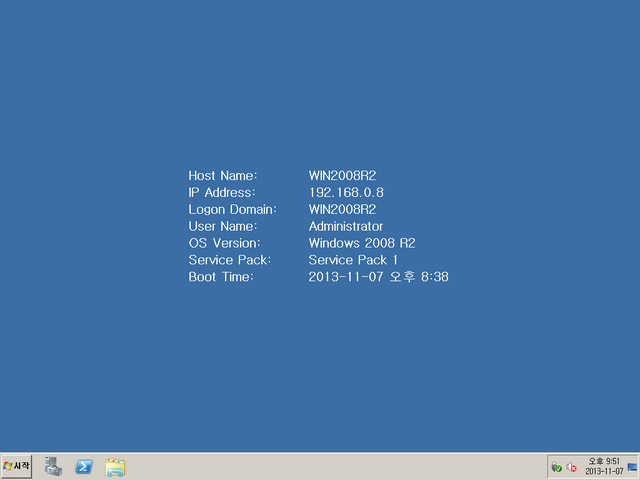640x480 pixels.
Task: Click the Service Pack 1 value
Action: coord(353,260)
